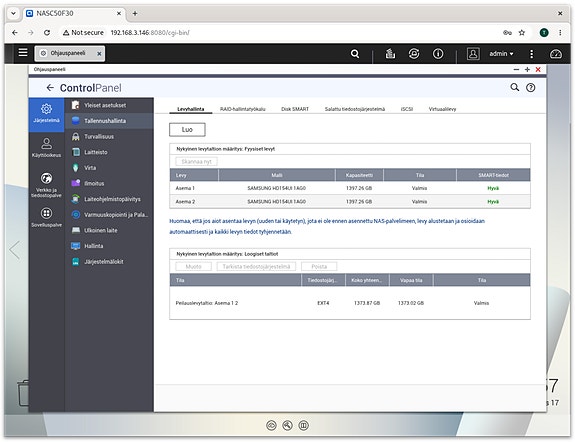Click the QTS search magnifier icon
Viewport: 575px width, 442px height.
(x=355, y=54)
